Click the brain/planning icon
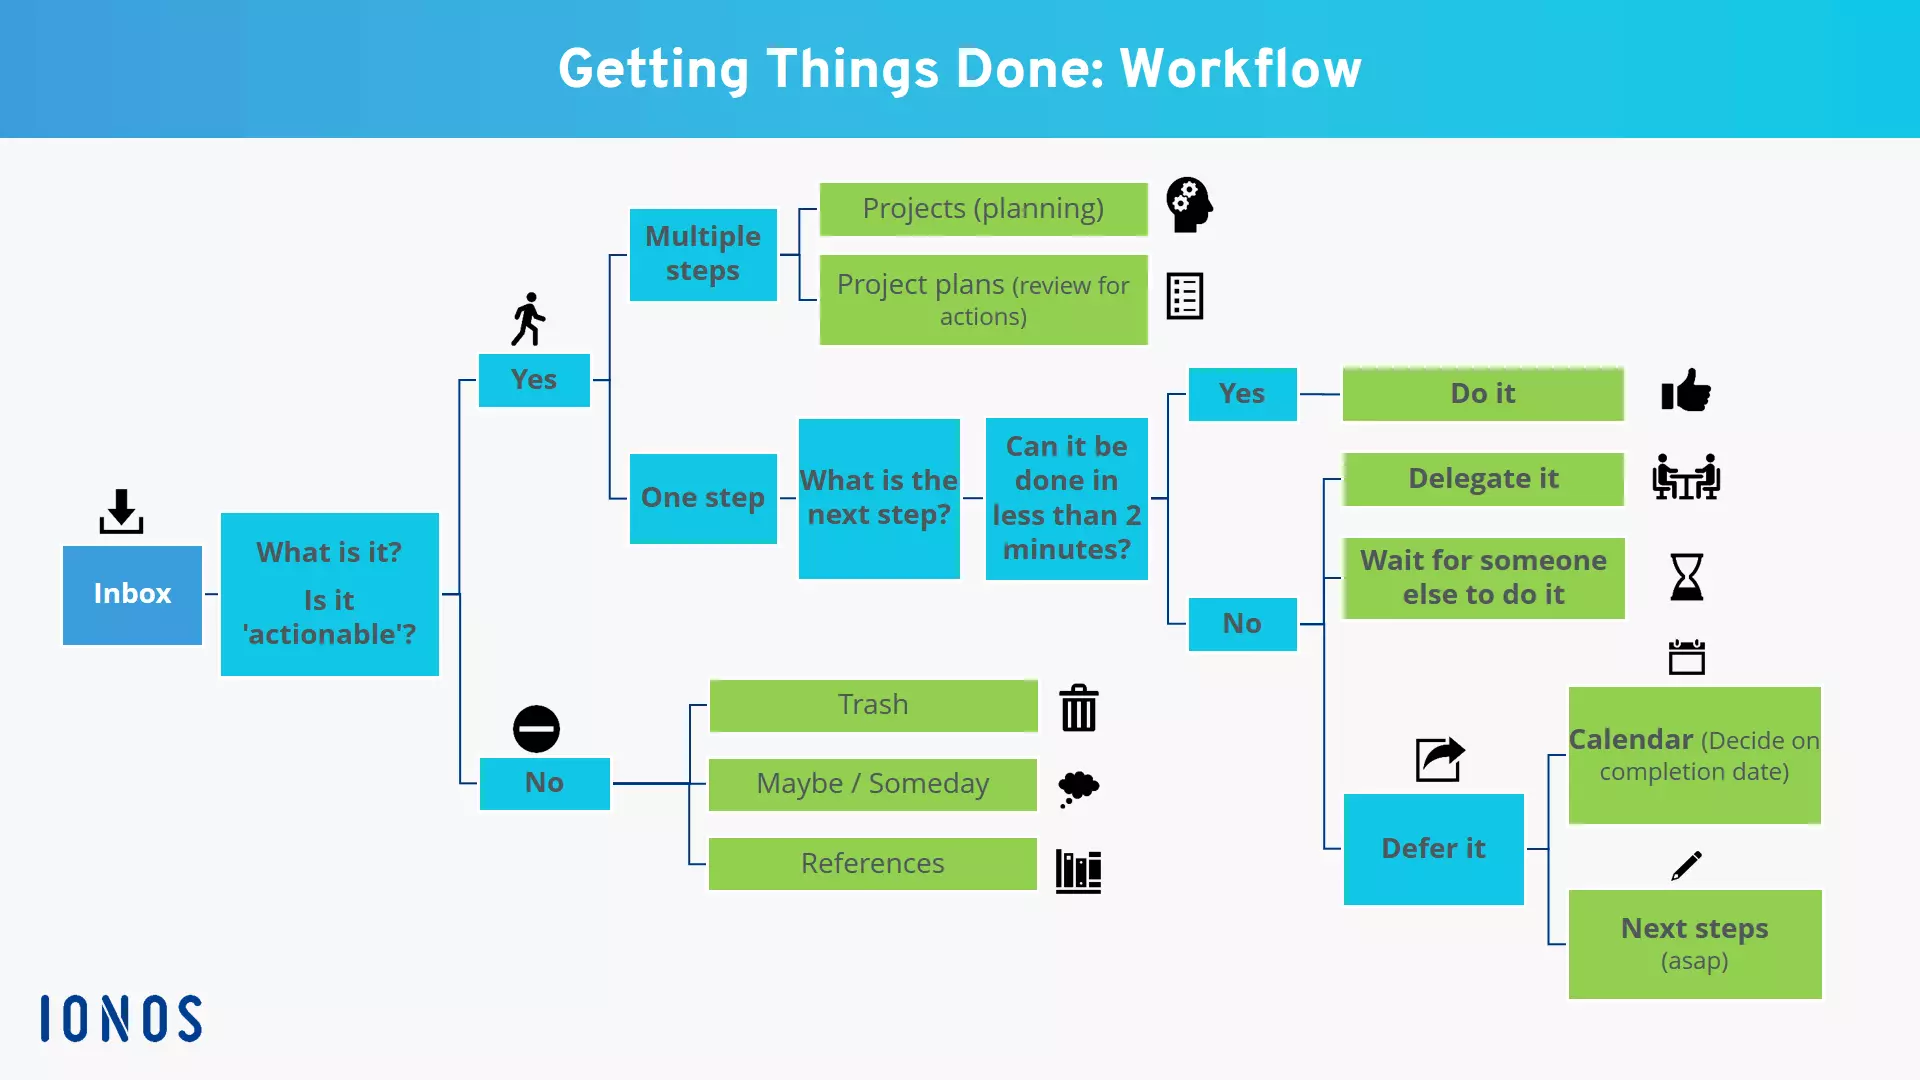This screenshot has width=1920, height=1080. (x=1187, y=207)
